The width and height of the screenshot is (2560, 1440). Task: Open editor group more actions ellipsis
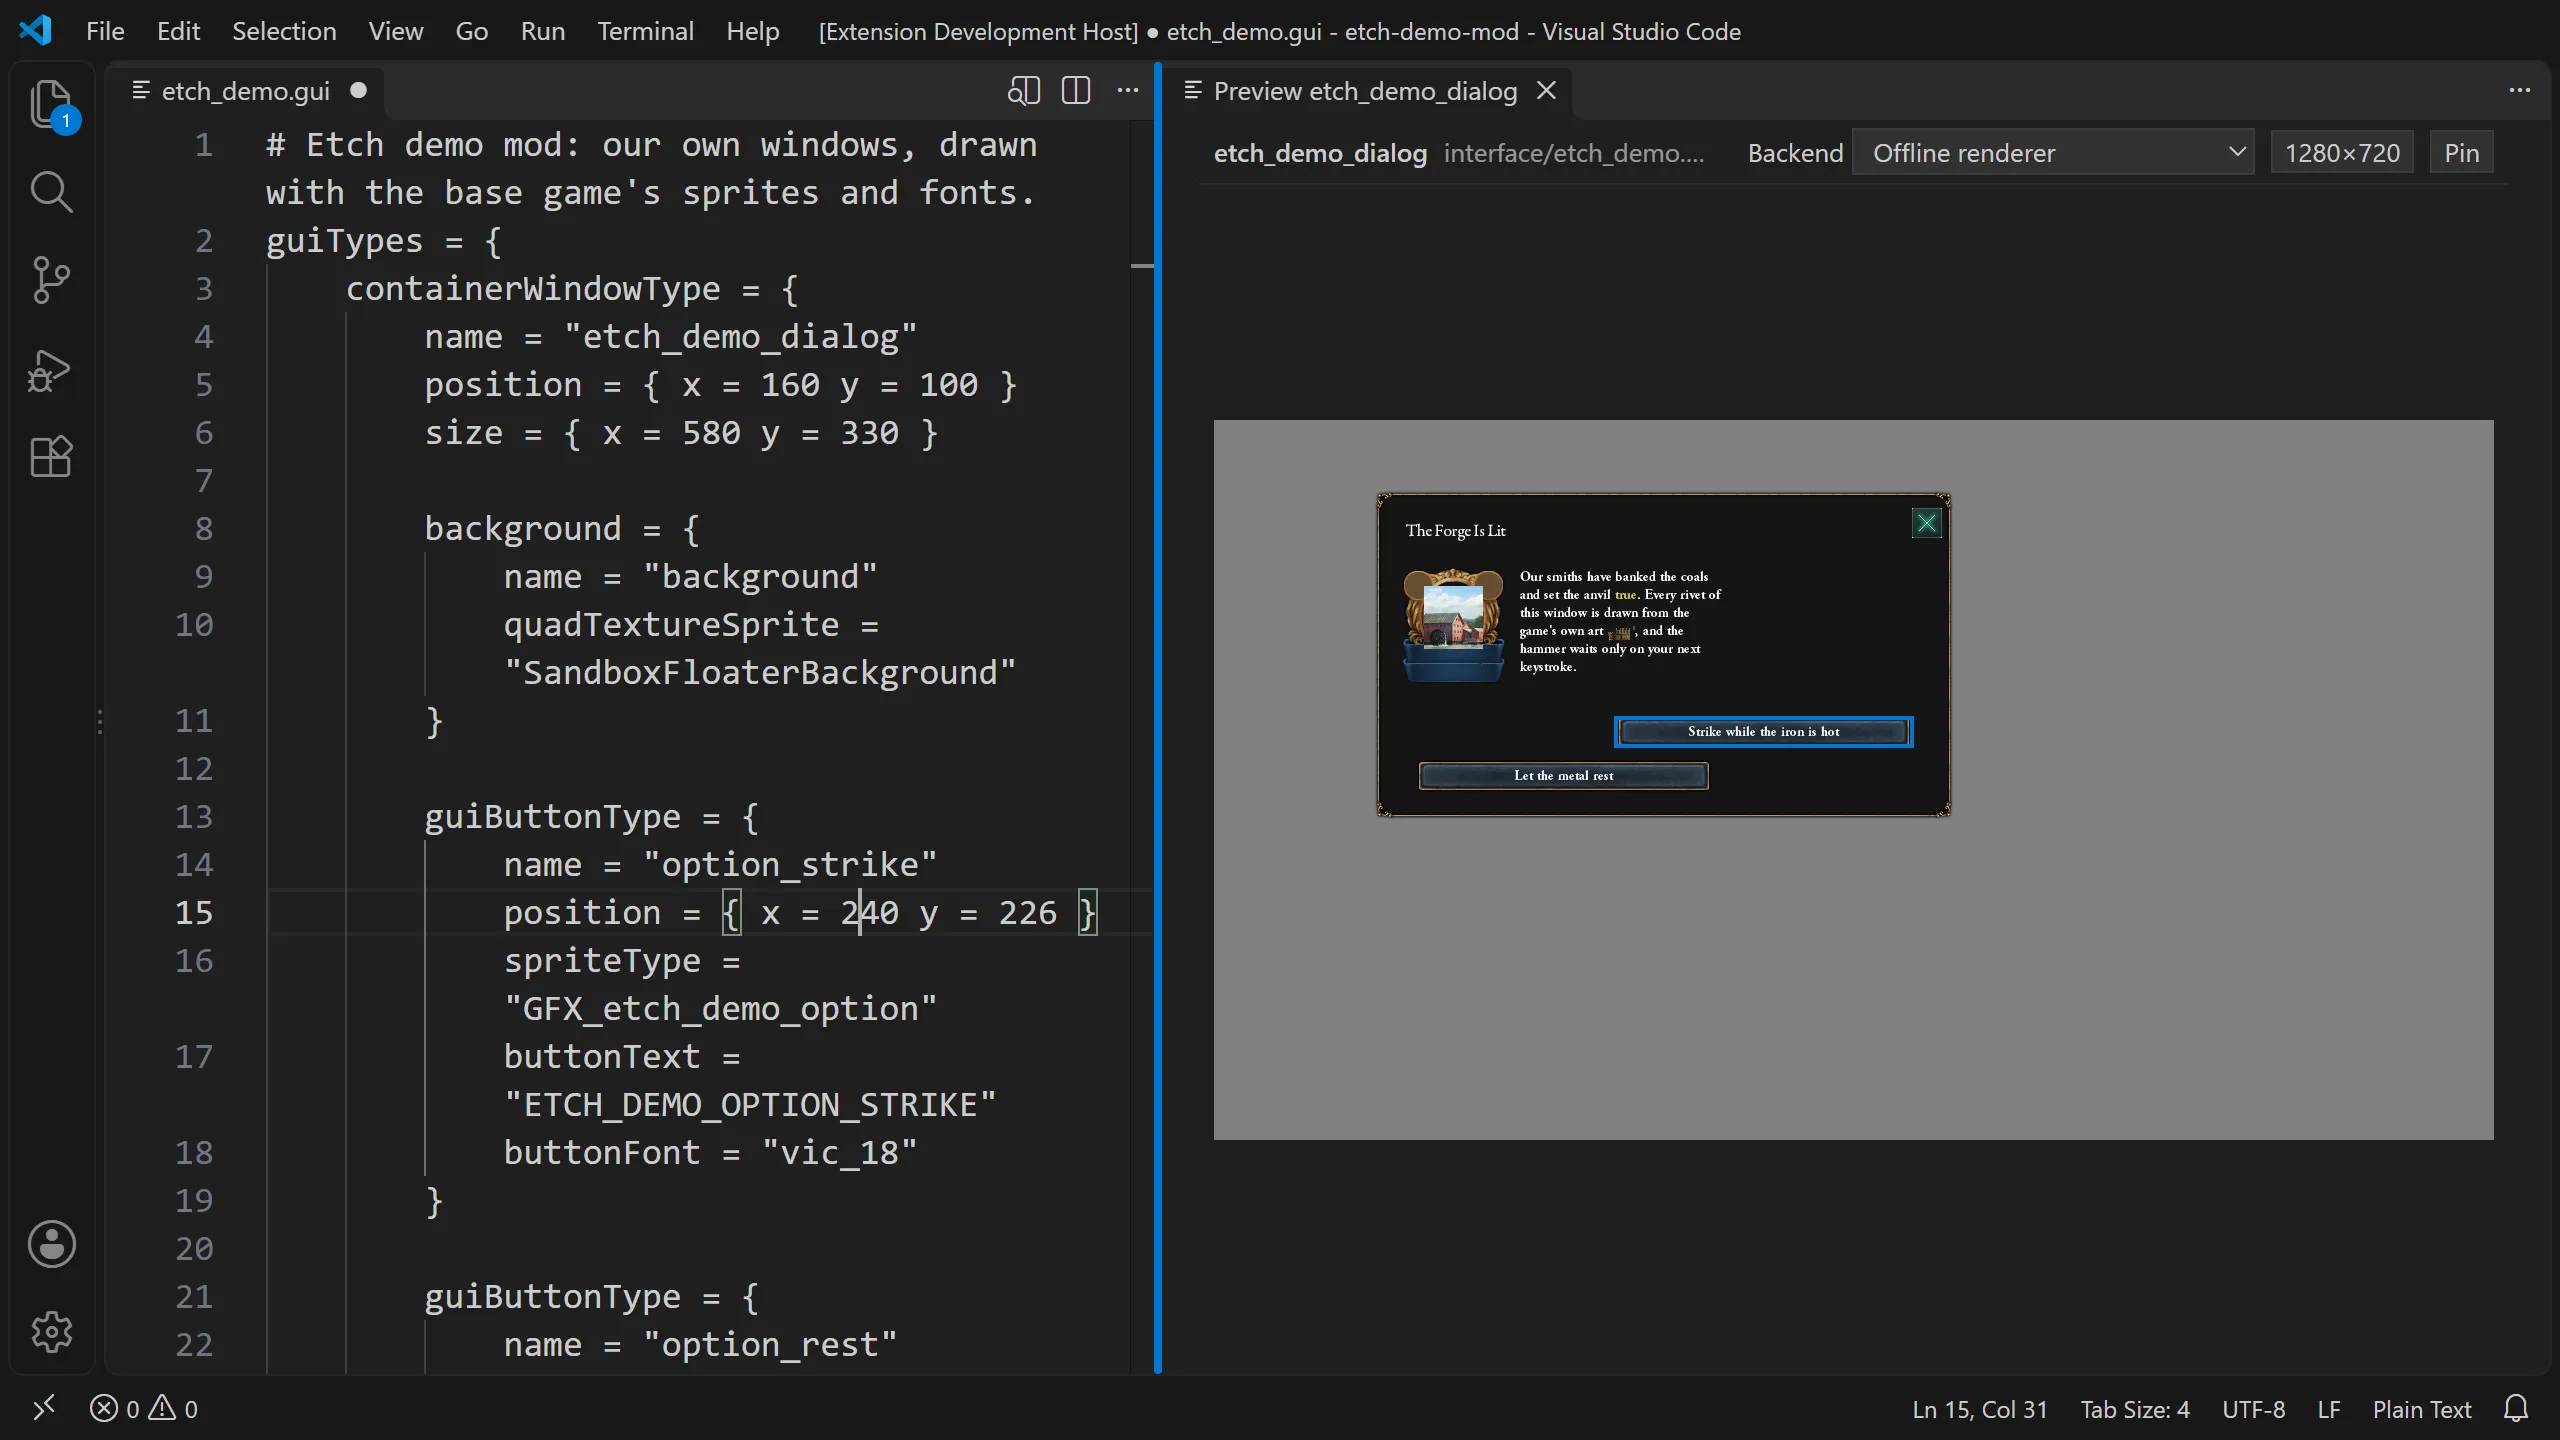point(1128,91)
